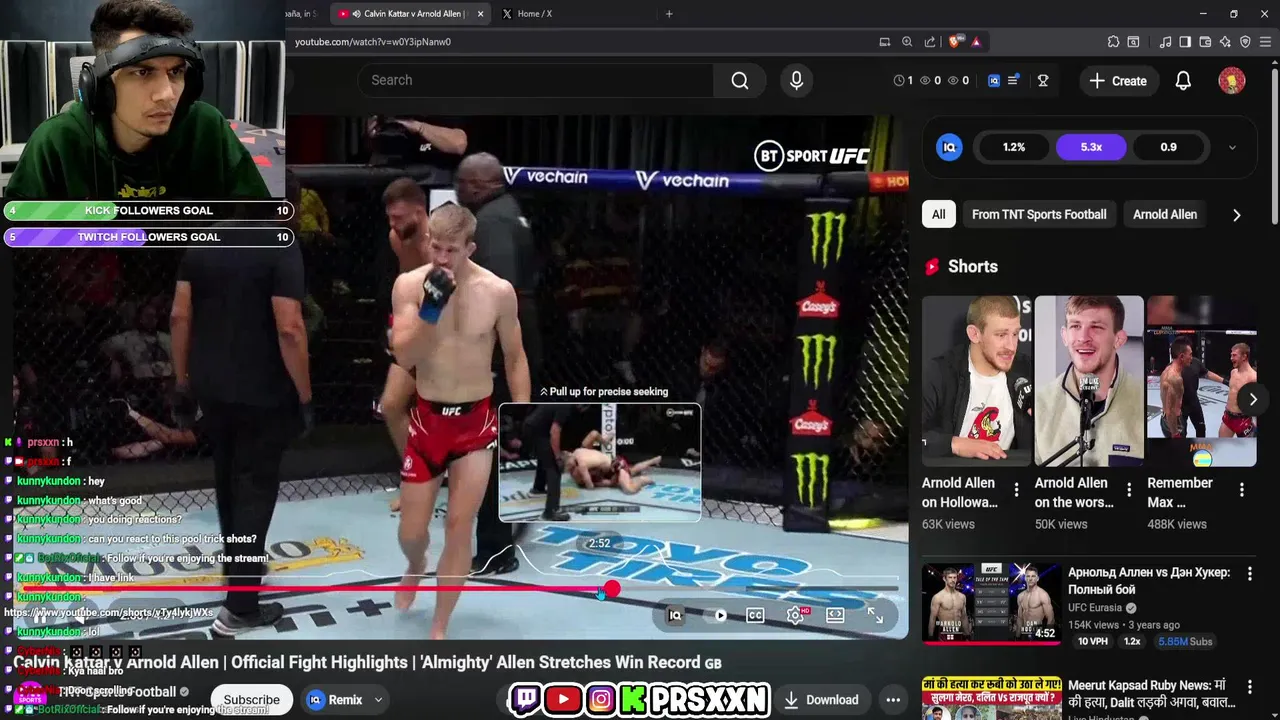Close the Calvin Kattar v Arnold Allen tab
Screen dimensions: 1280x720
481,14
